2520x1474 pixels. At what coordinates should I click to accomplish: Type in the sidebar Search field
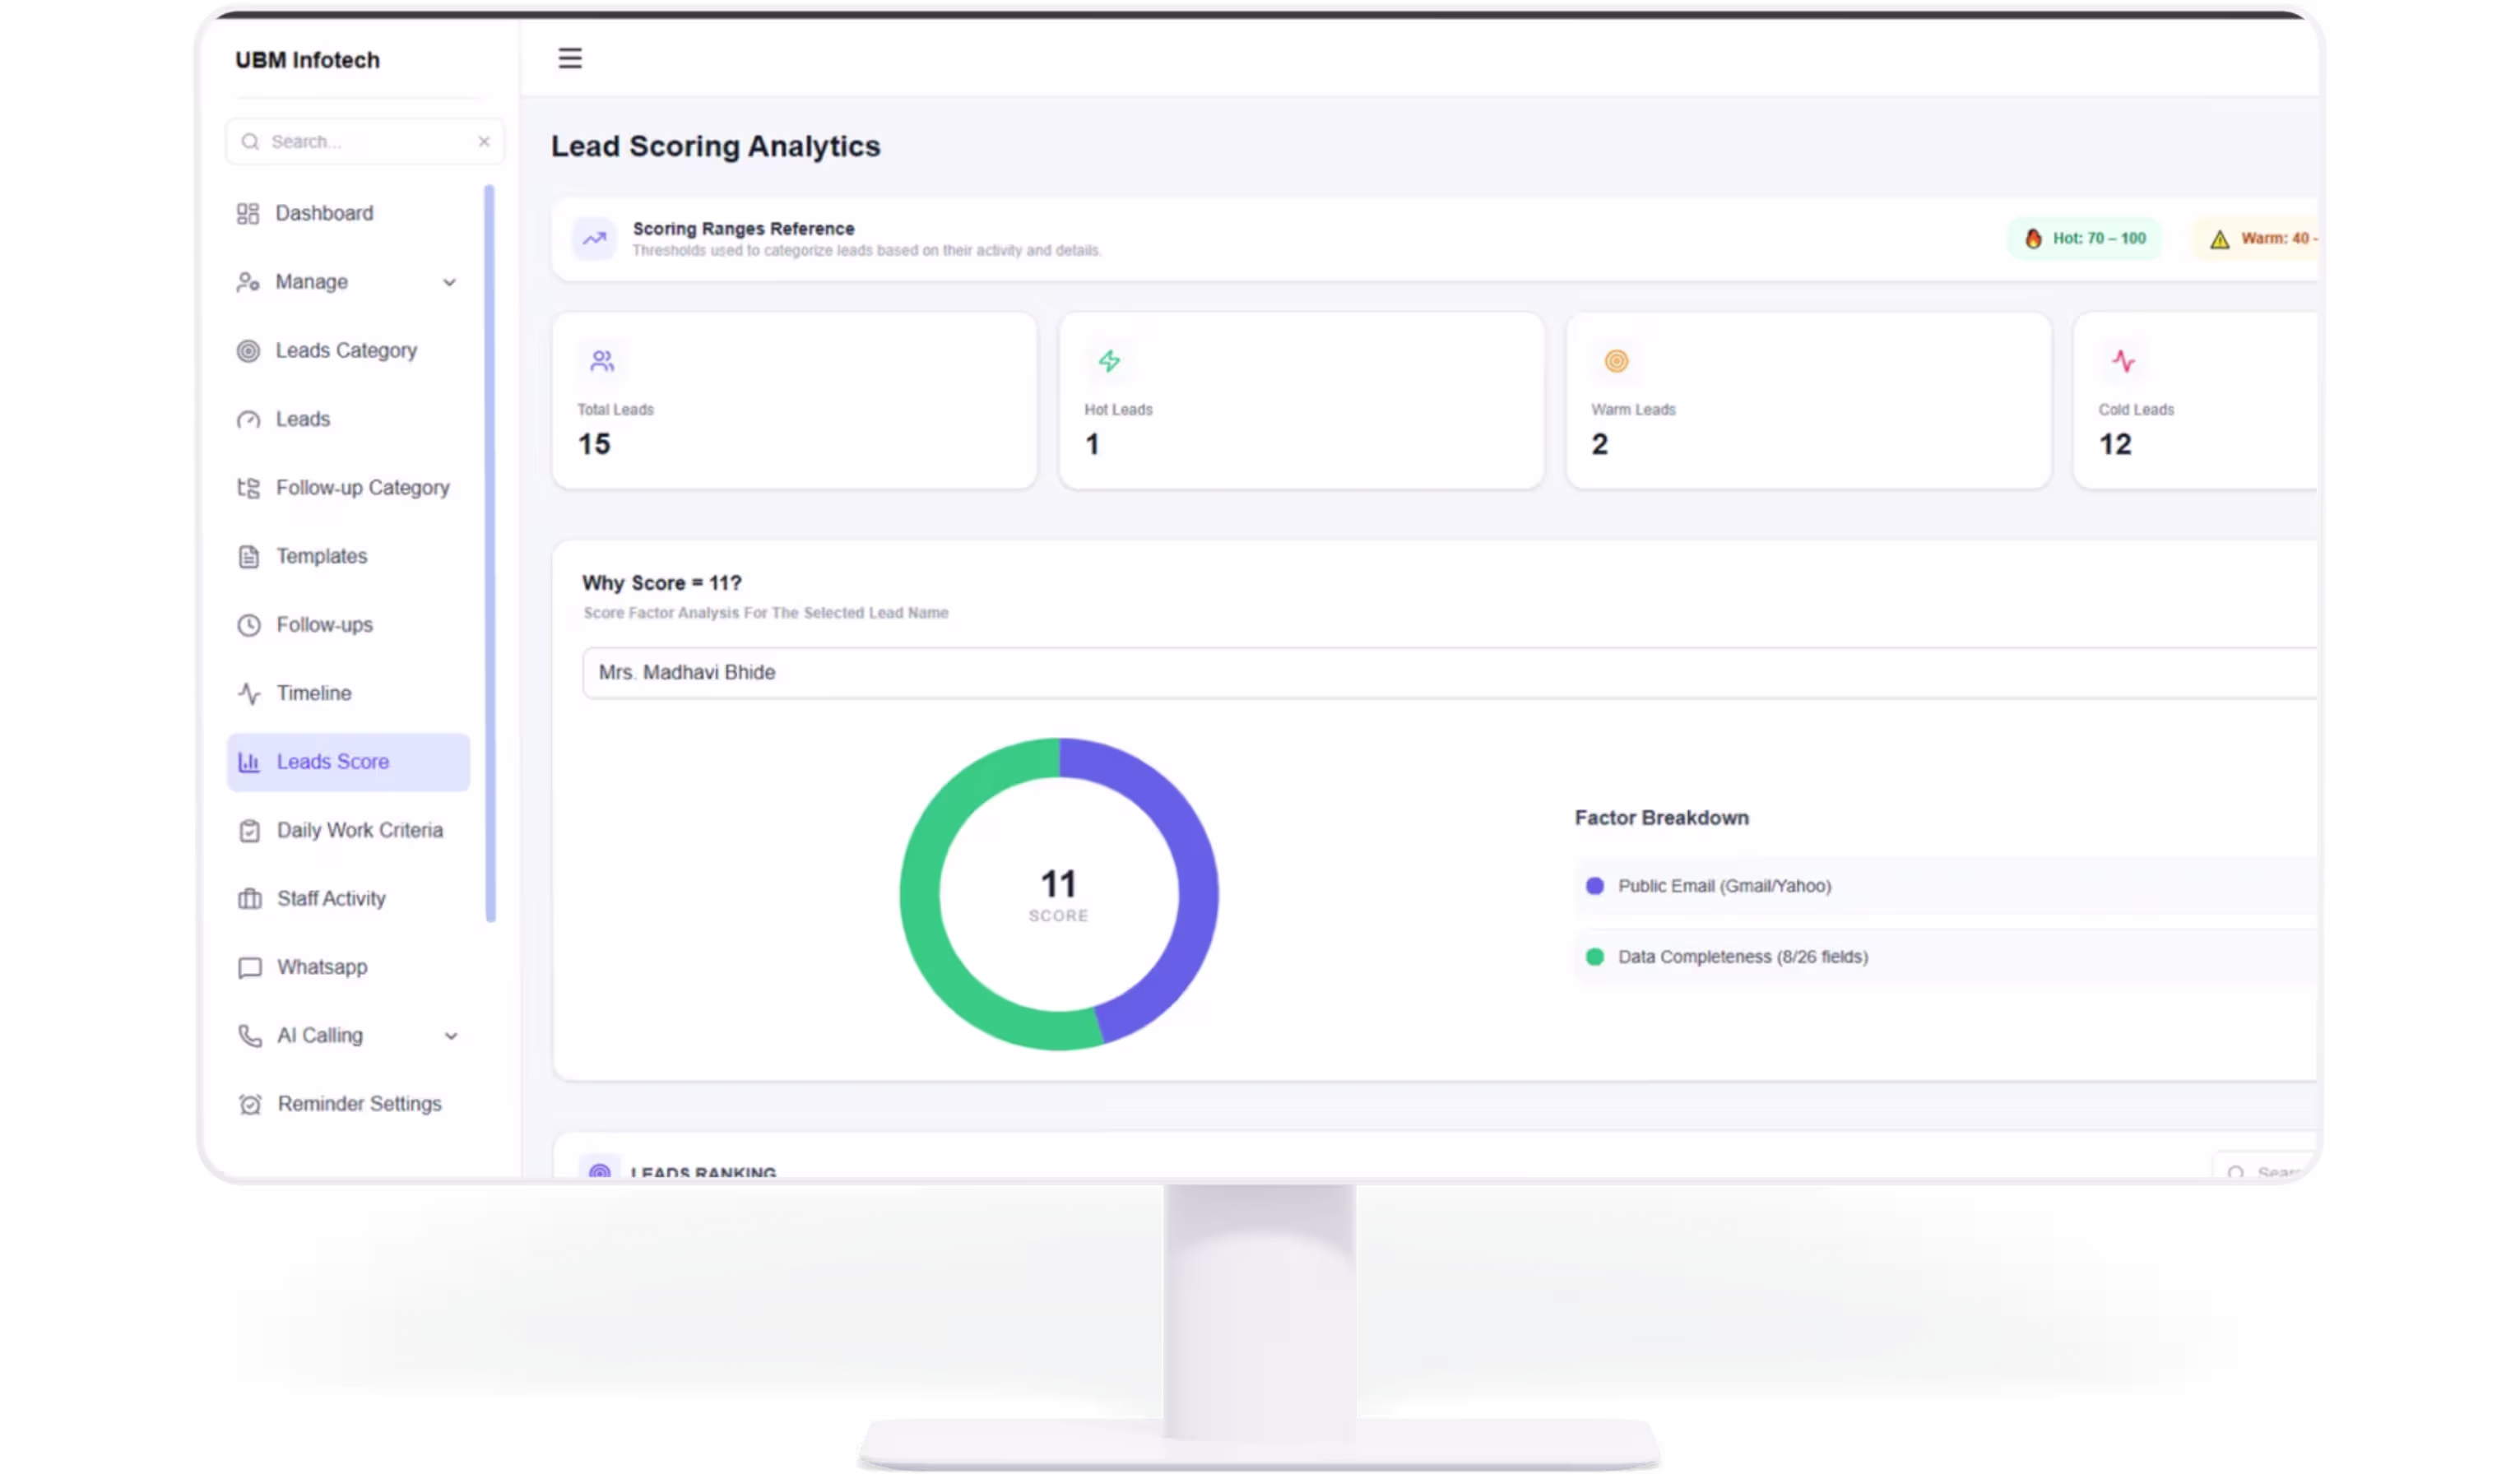point(365,141)
